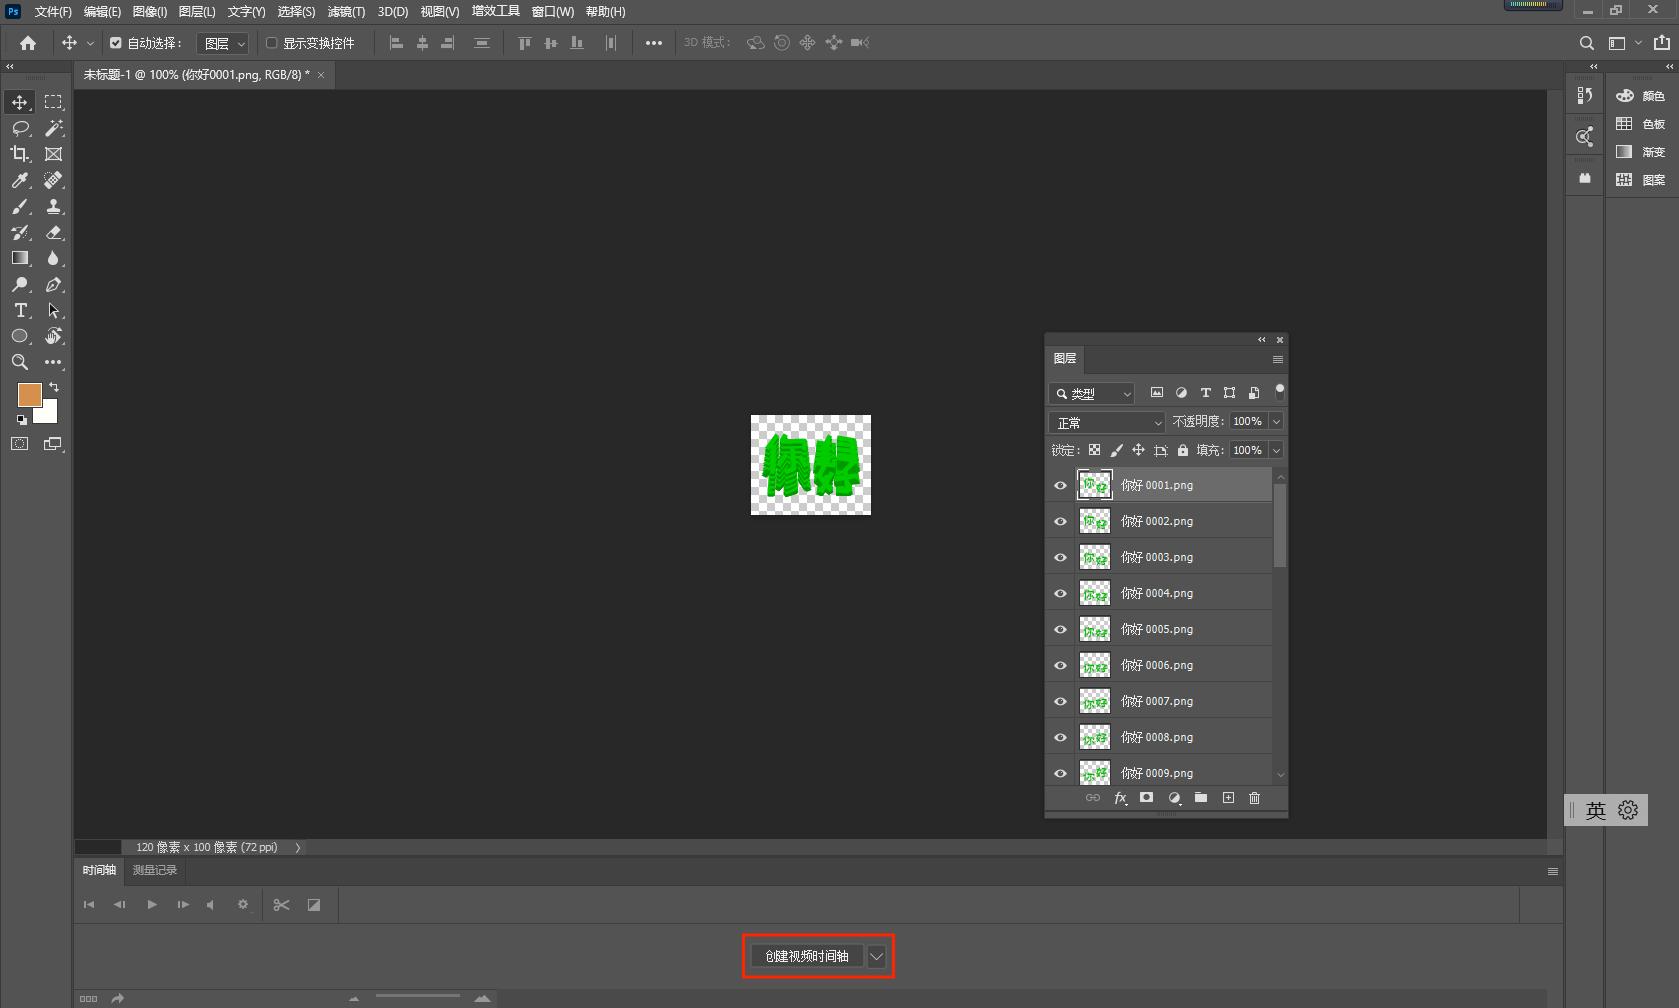Add a layer mask from Layers panel
Image resolution: width=1679 pixels, height=1008 pixels.
click(1146, 798)
